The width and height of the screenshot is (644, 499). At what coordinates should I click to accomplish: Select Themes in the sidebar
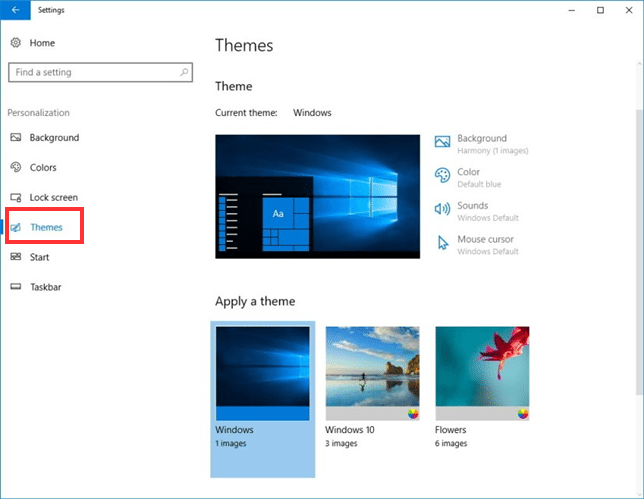pos(46,227)
